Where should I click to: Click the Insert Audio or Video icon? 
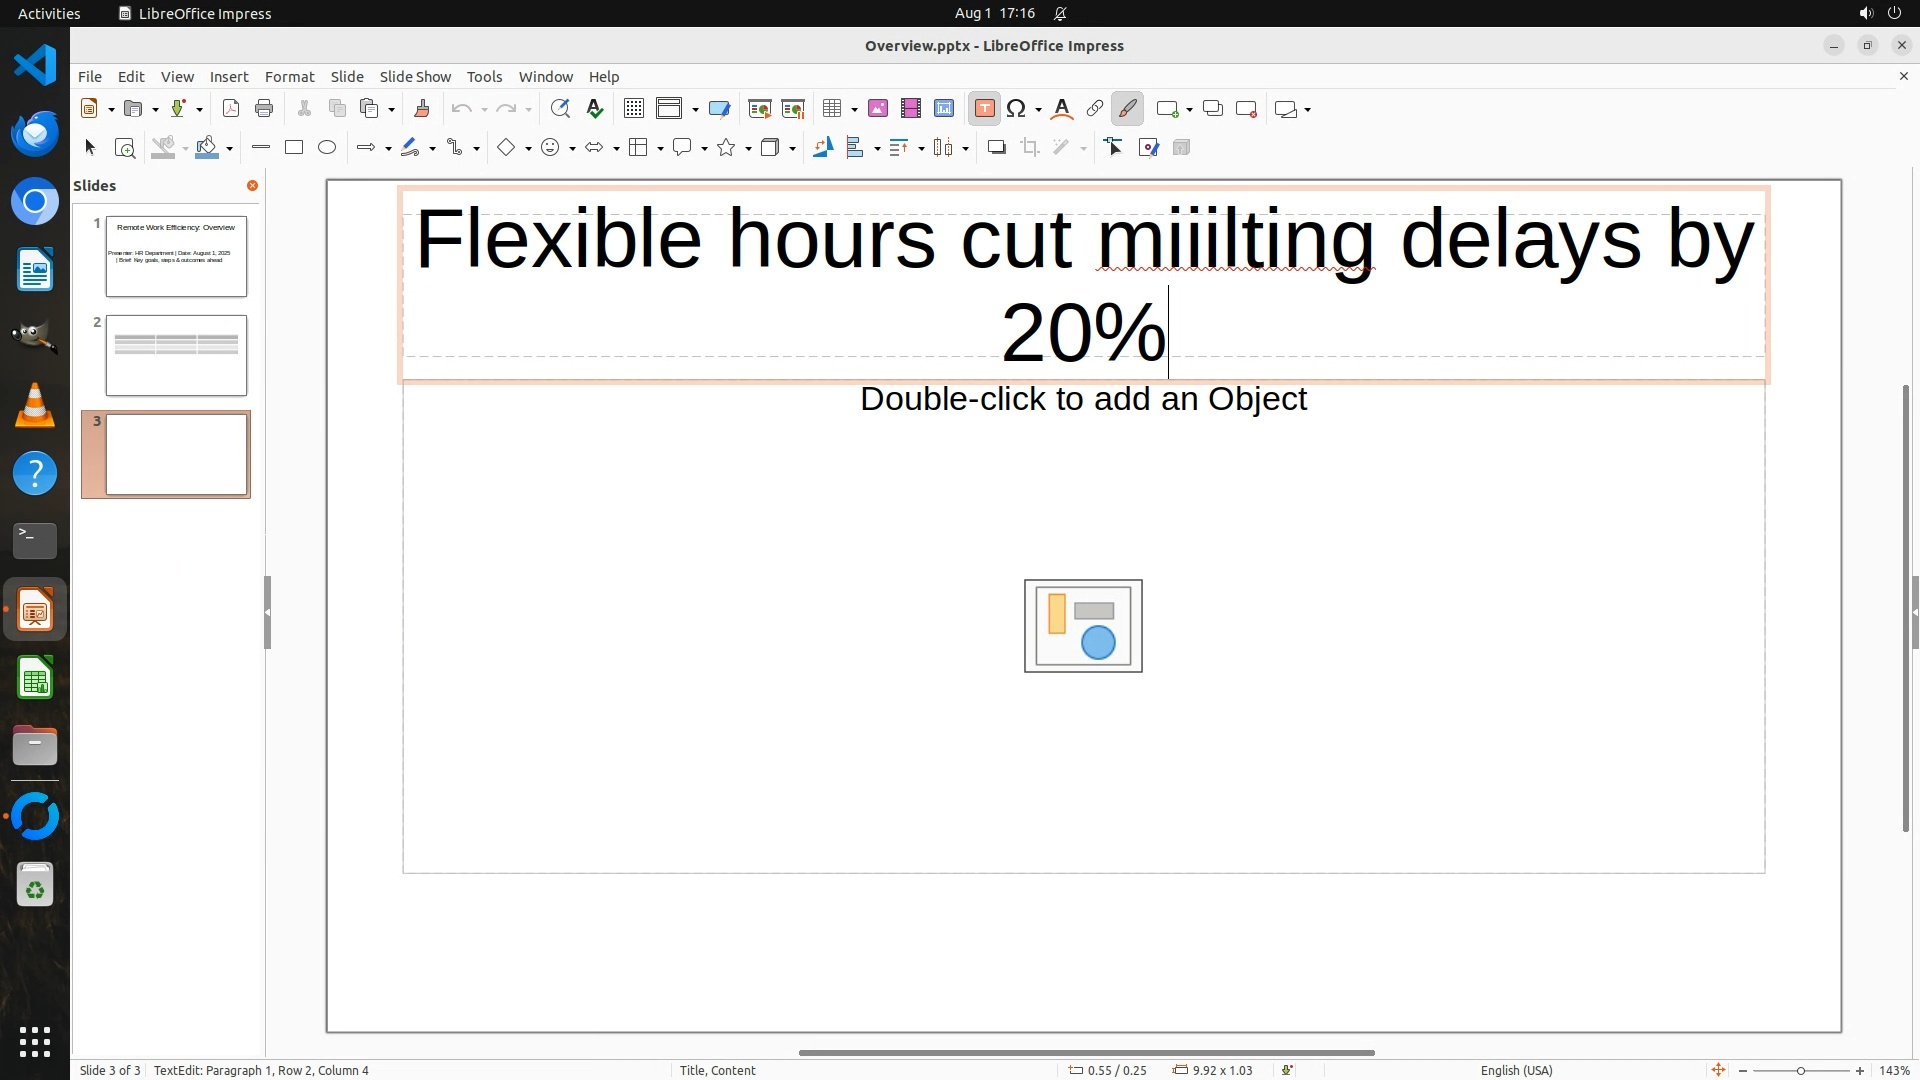click(x=911, y=109)
